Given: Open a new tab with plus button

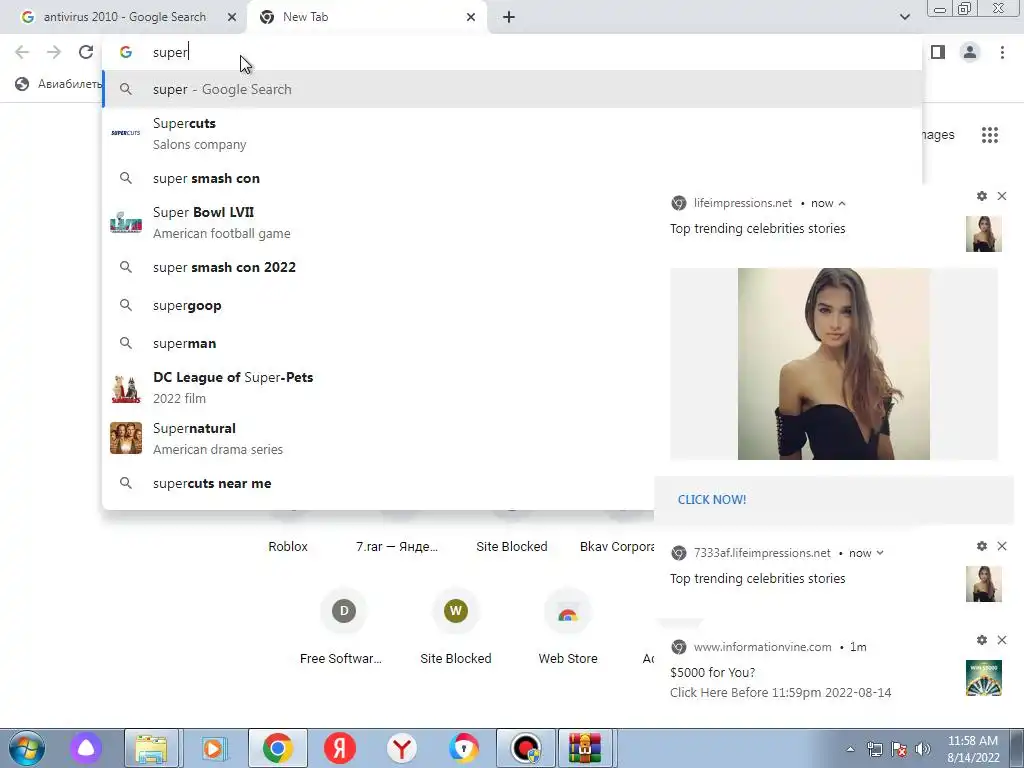Looking at the screenshot, I should pyautogui.click(x=509, y=17).
